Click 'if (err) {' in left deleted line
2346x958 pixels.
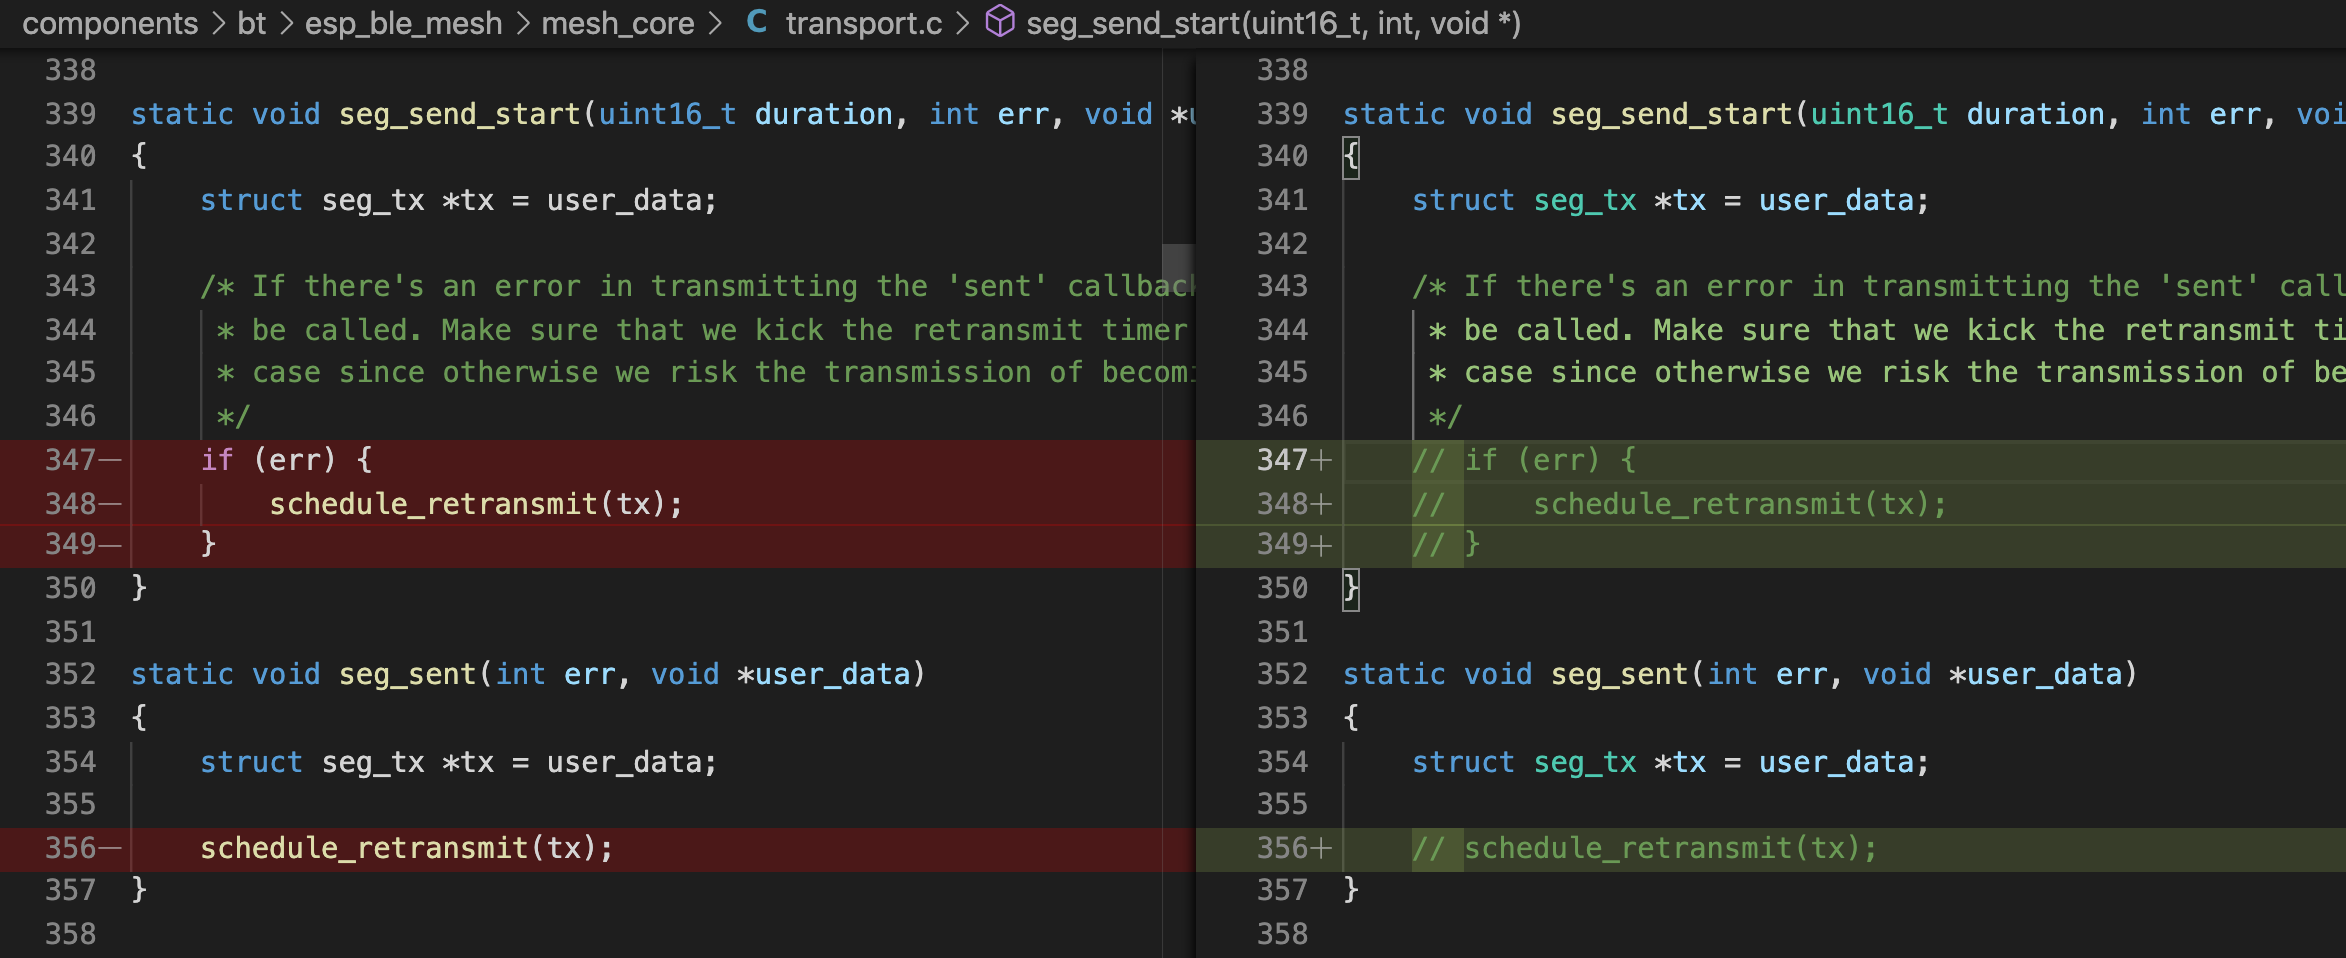[x=287, y=460]
